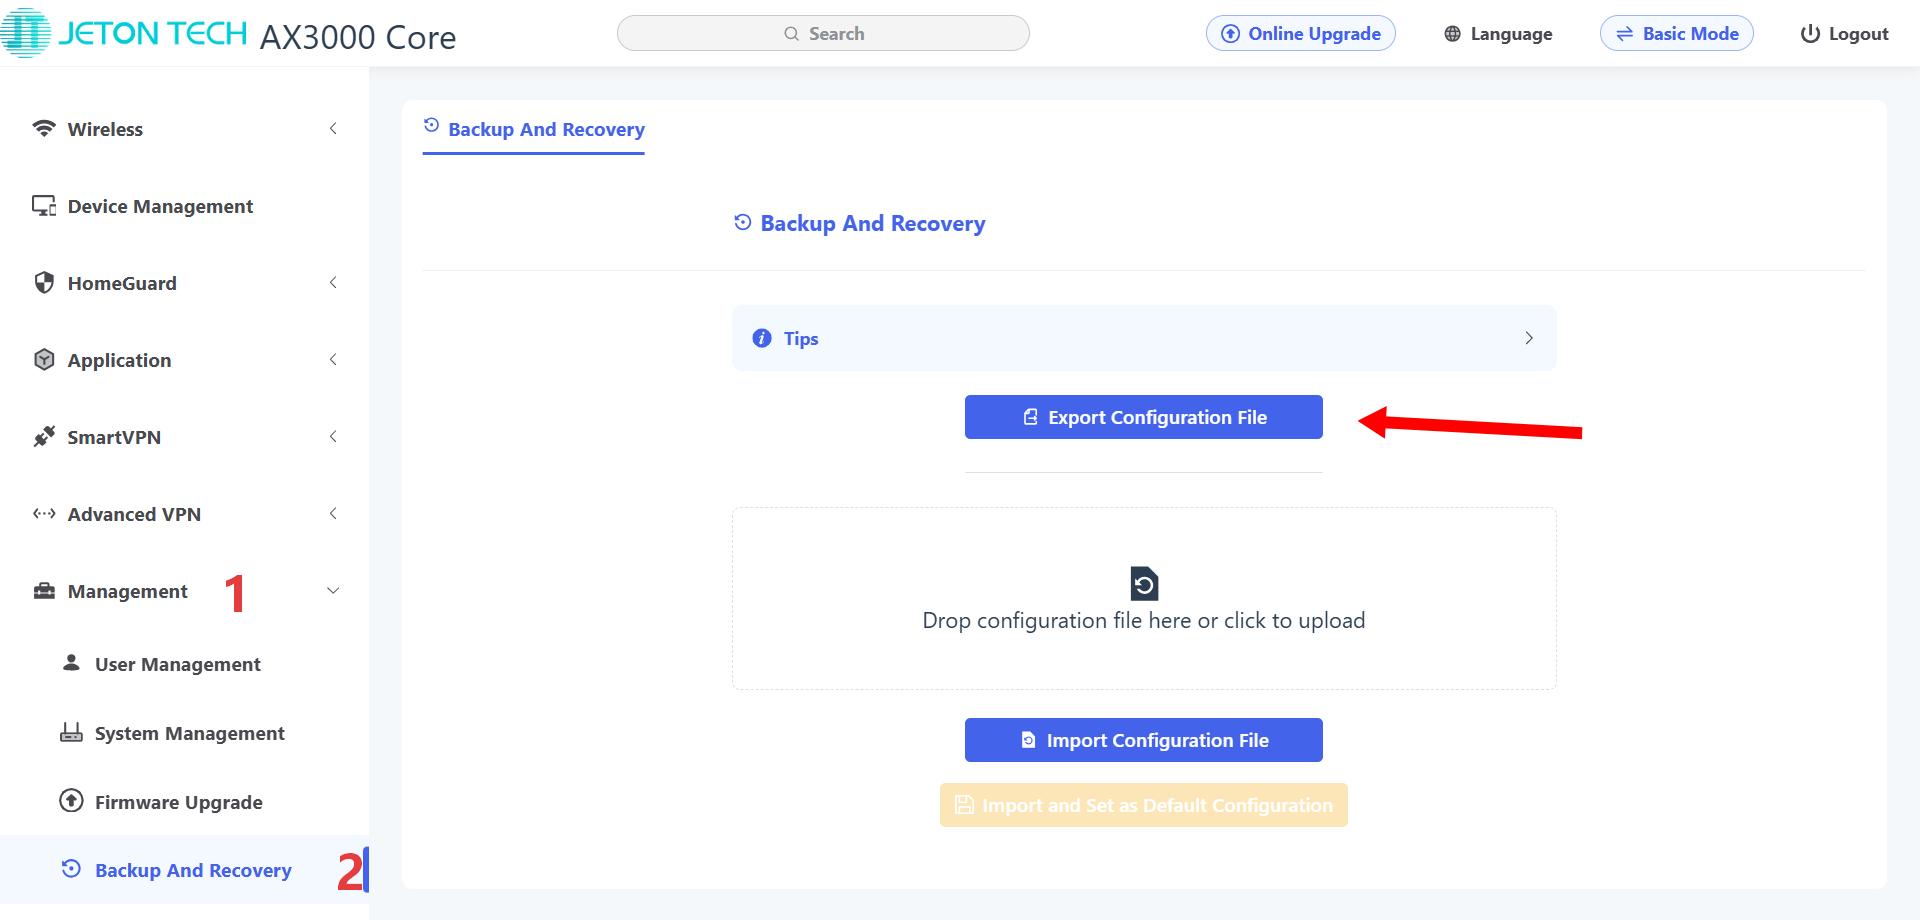Expand the HomeGuard menu chevron
The width and height of the screenshot is (1920, 920).
point(333,282)
